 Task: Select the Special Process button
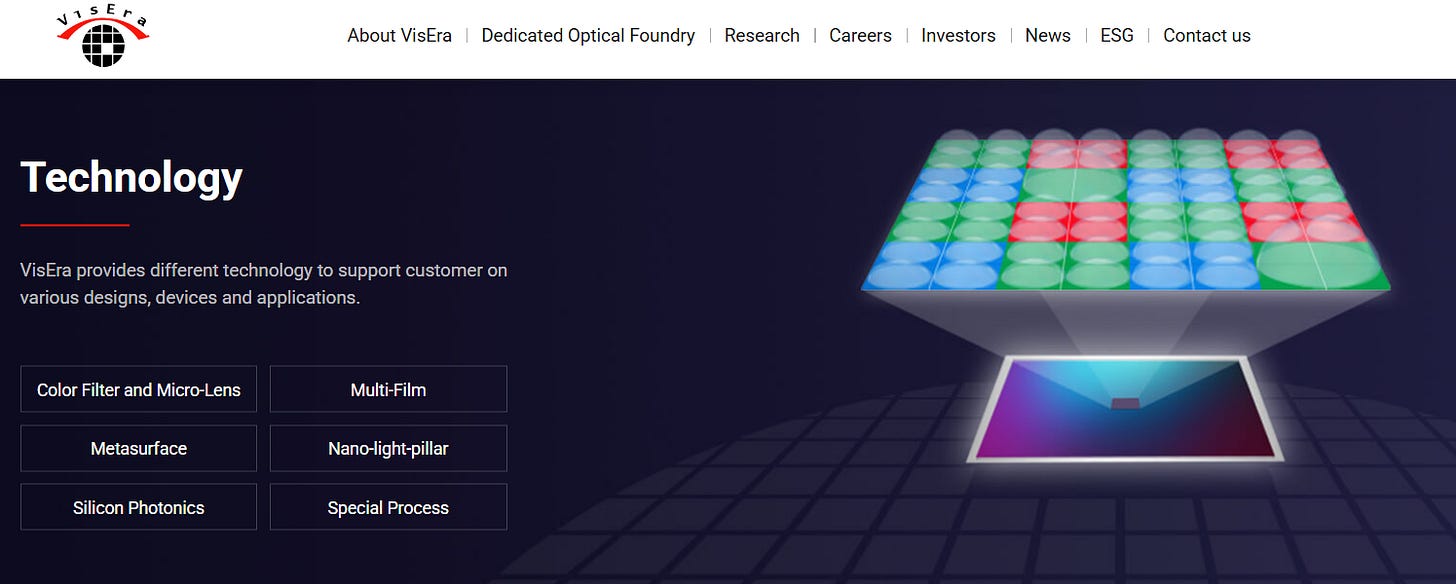(x=388, y=507)
